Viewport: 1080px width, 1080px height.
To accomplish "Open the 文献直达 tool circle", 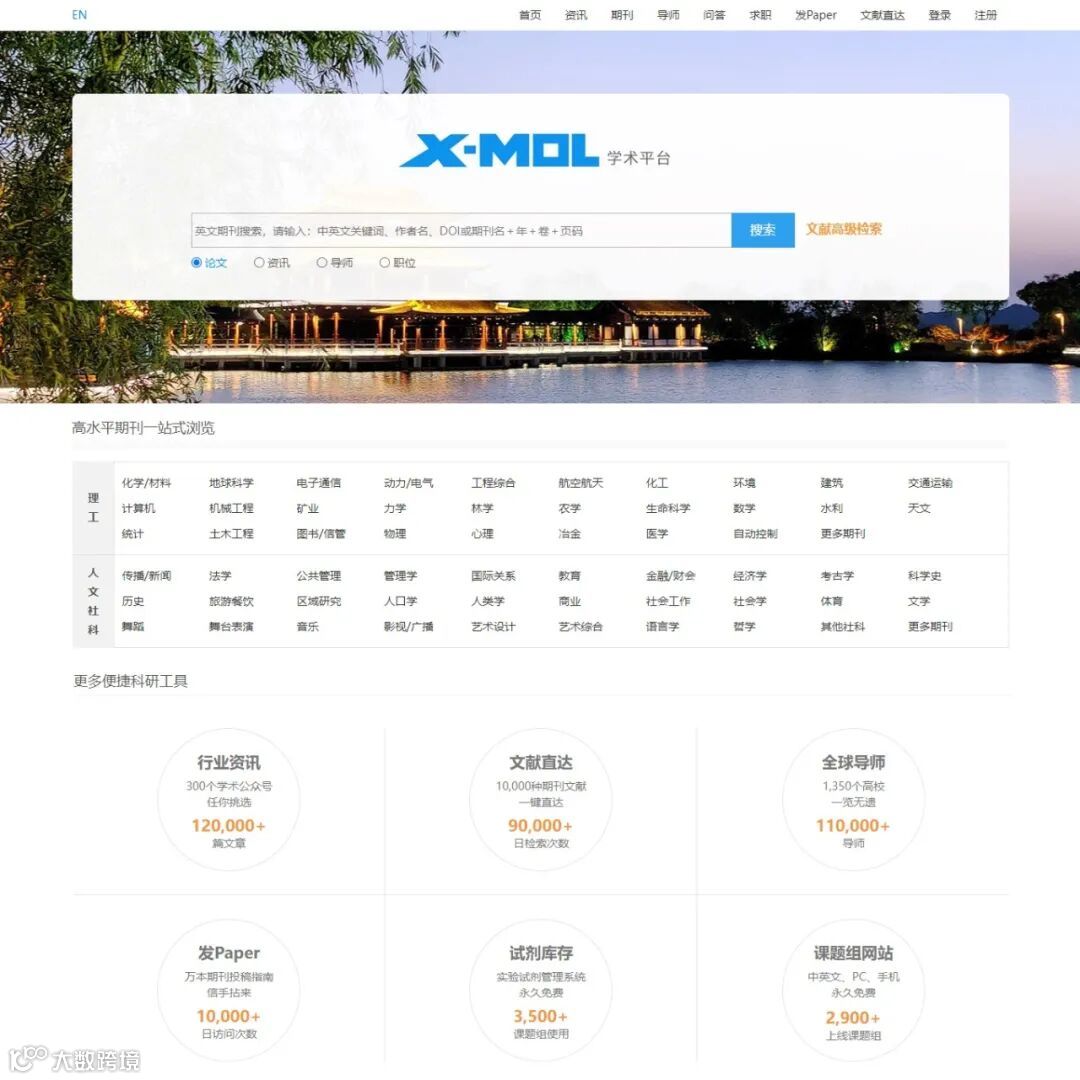I will click(541, 800).
